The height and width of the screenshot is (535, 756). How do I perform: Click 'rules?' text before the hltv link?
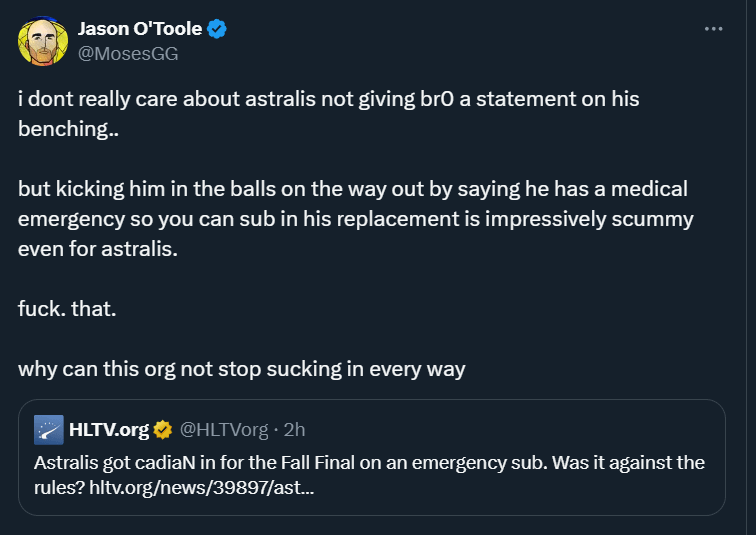(59, 488)
